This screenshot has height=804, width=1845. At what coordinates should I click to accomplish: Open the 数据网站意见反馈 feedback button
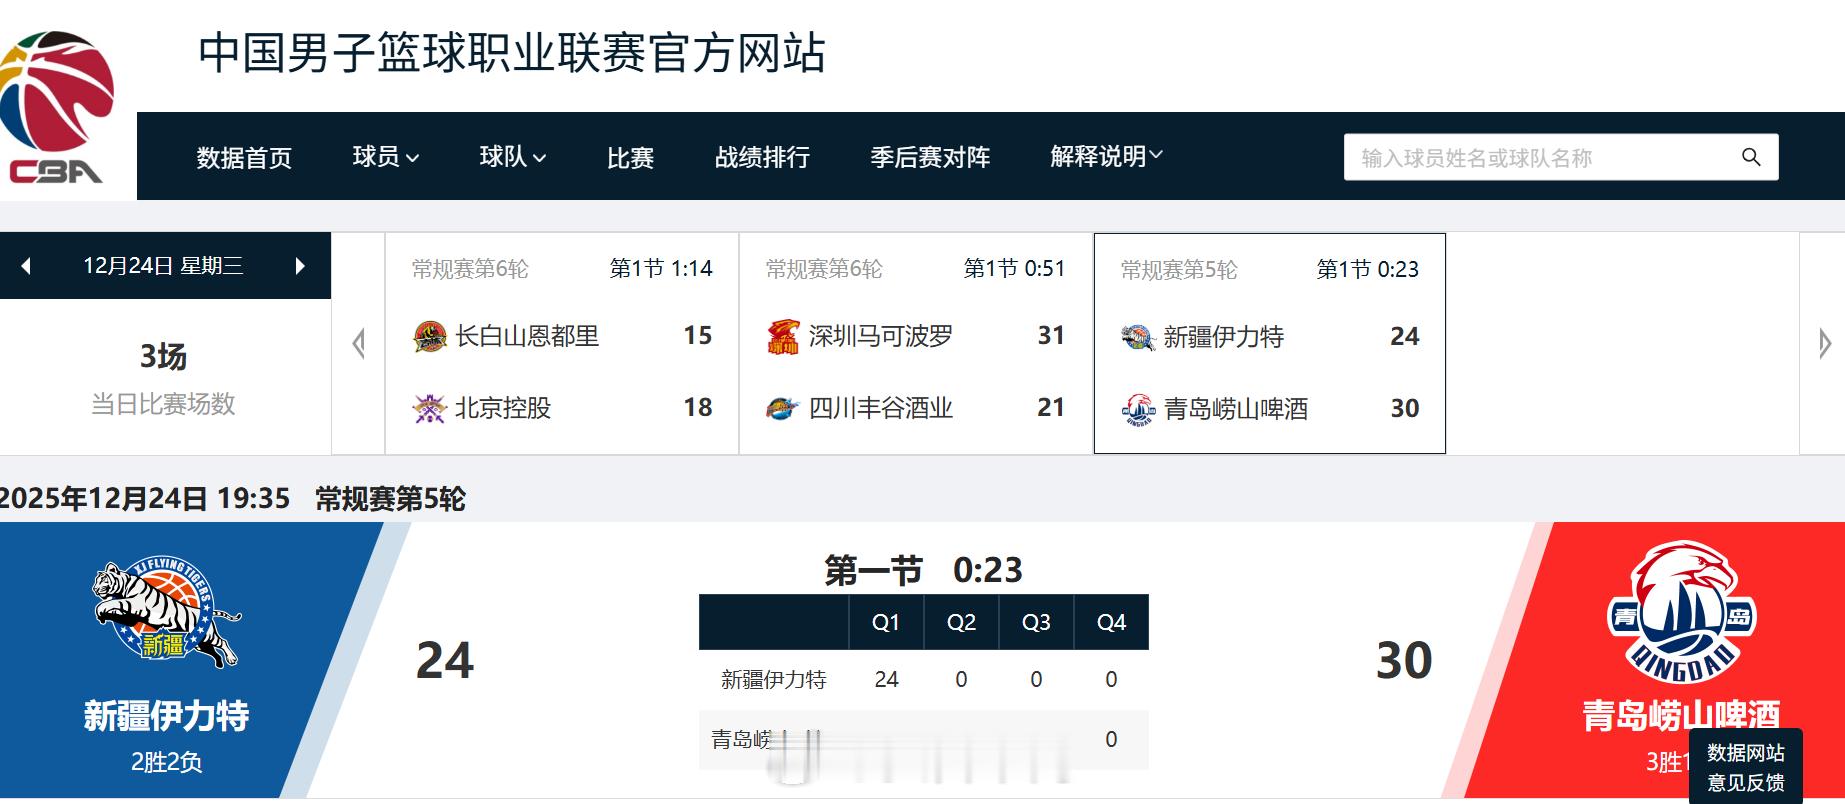1745,767
